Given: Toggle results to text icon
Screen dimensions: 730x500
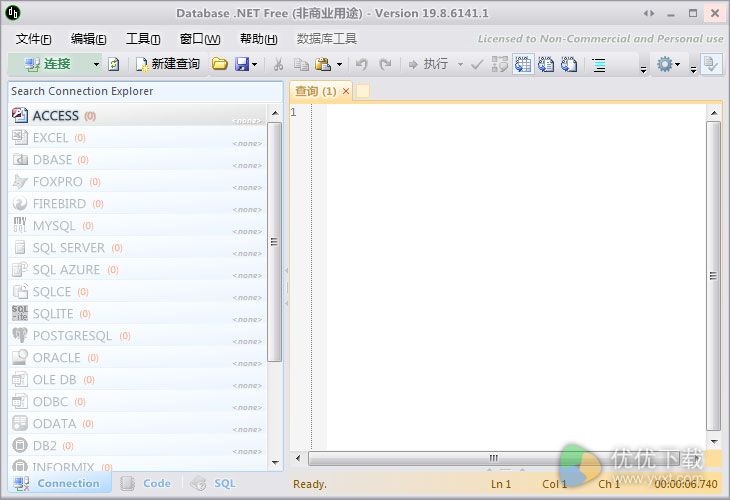Looking at the screenshot, I should (546, 64).
